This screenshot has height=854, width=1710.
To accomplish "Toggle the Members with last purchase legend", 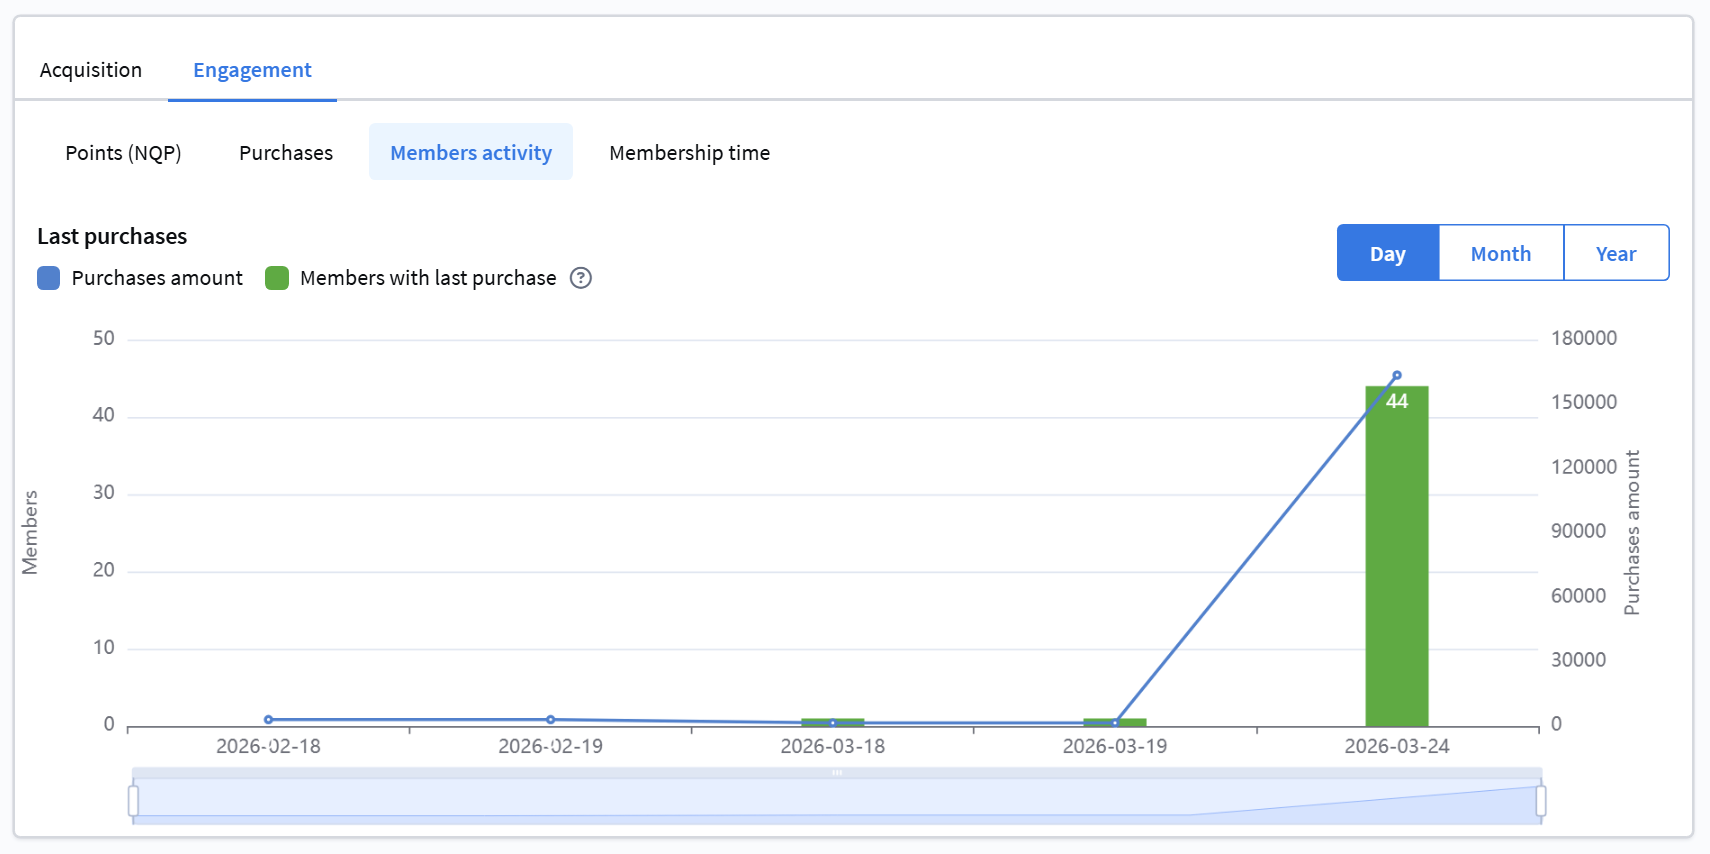I will pos(428,278).
